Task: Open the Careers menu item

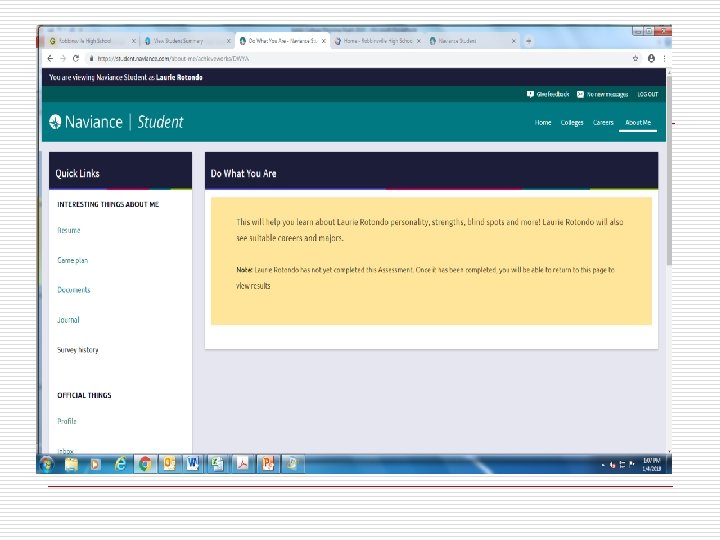Action: (x=603, y=123)
